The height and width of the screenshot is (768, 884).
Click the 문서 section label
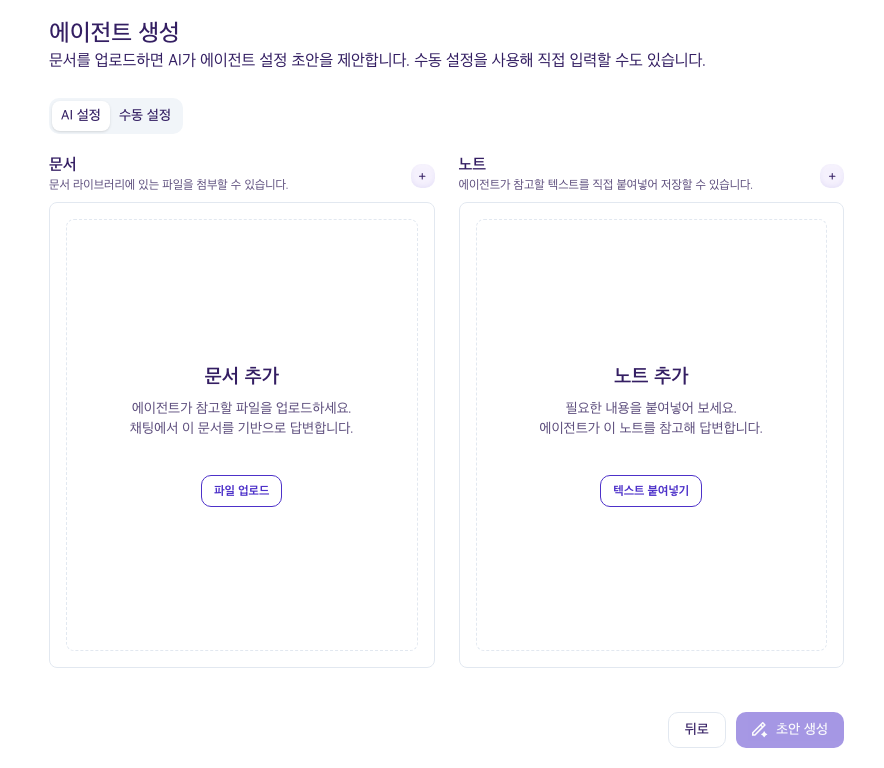(63, 164)
